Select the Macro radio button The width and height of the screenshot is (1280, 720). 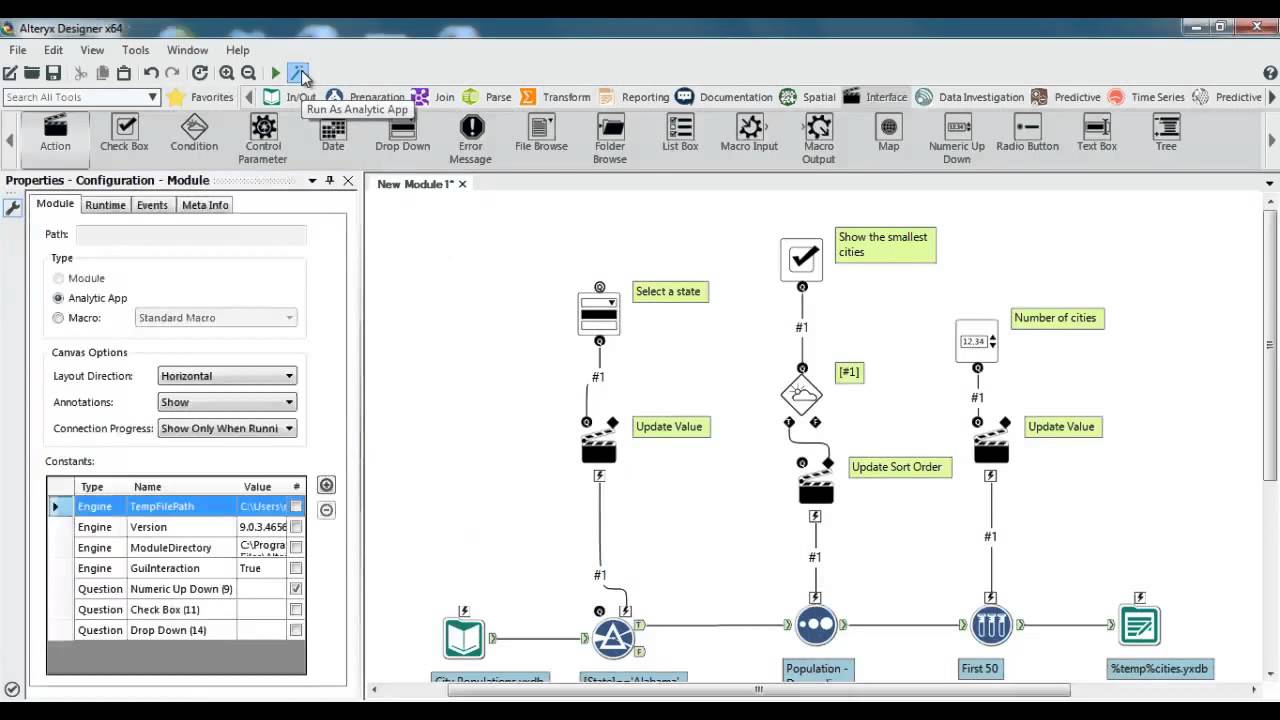[x=58, y=318]
